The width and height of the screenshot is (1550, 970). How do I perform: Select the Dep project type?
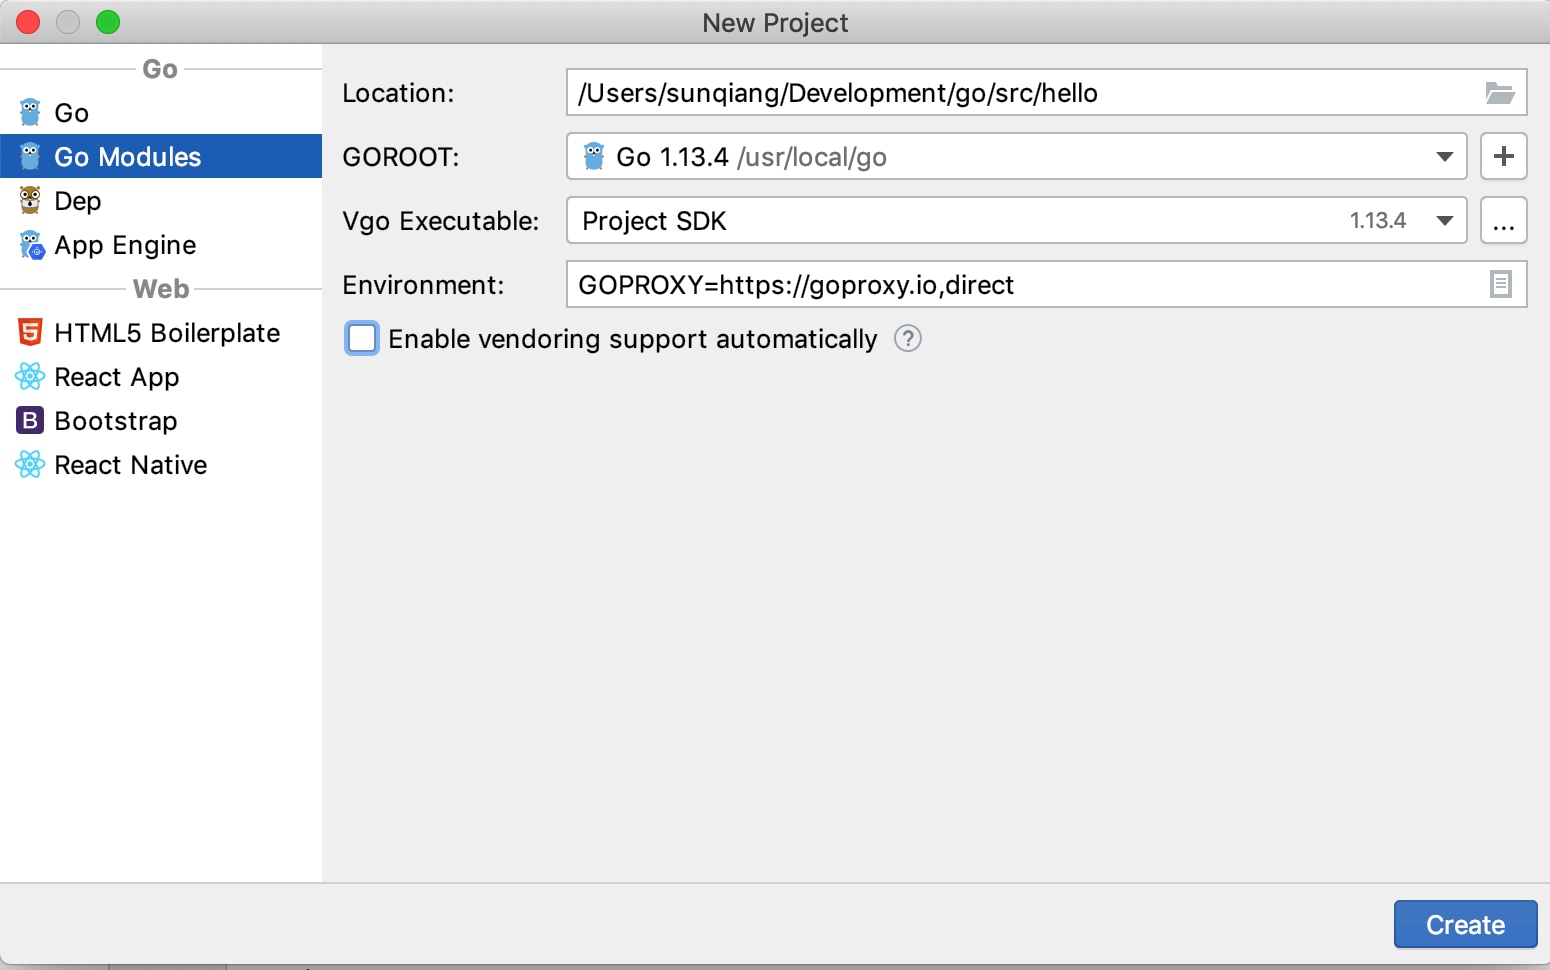(161, 200)
